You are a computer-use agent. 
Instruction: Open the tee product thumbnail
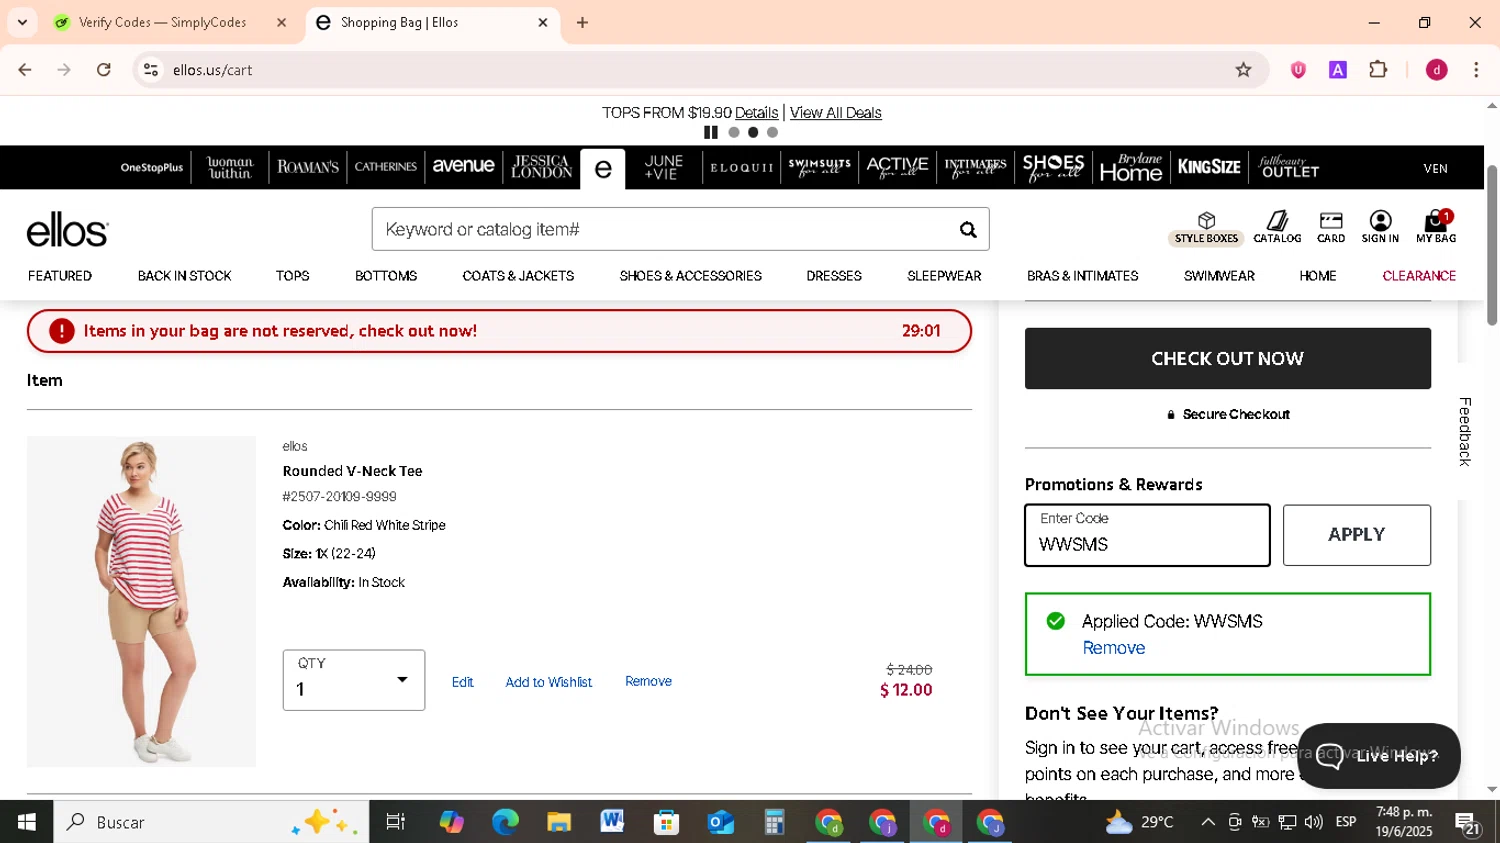tap(141, 602)
